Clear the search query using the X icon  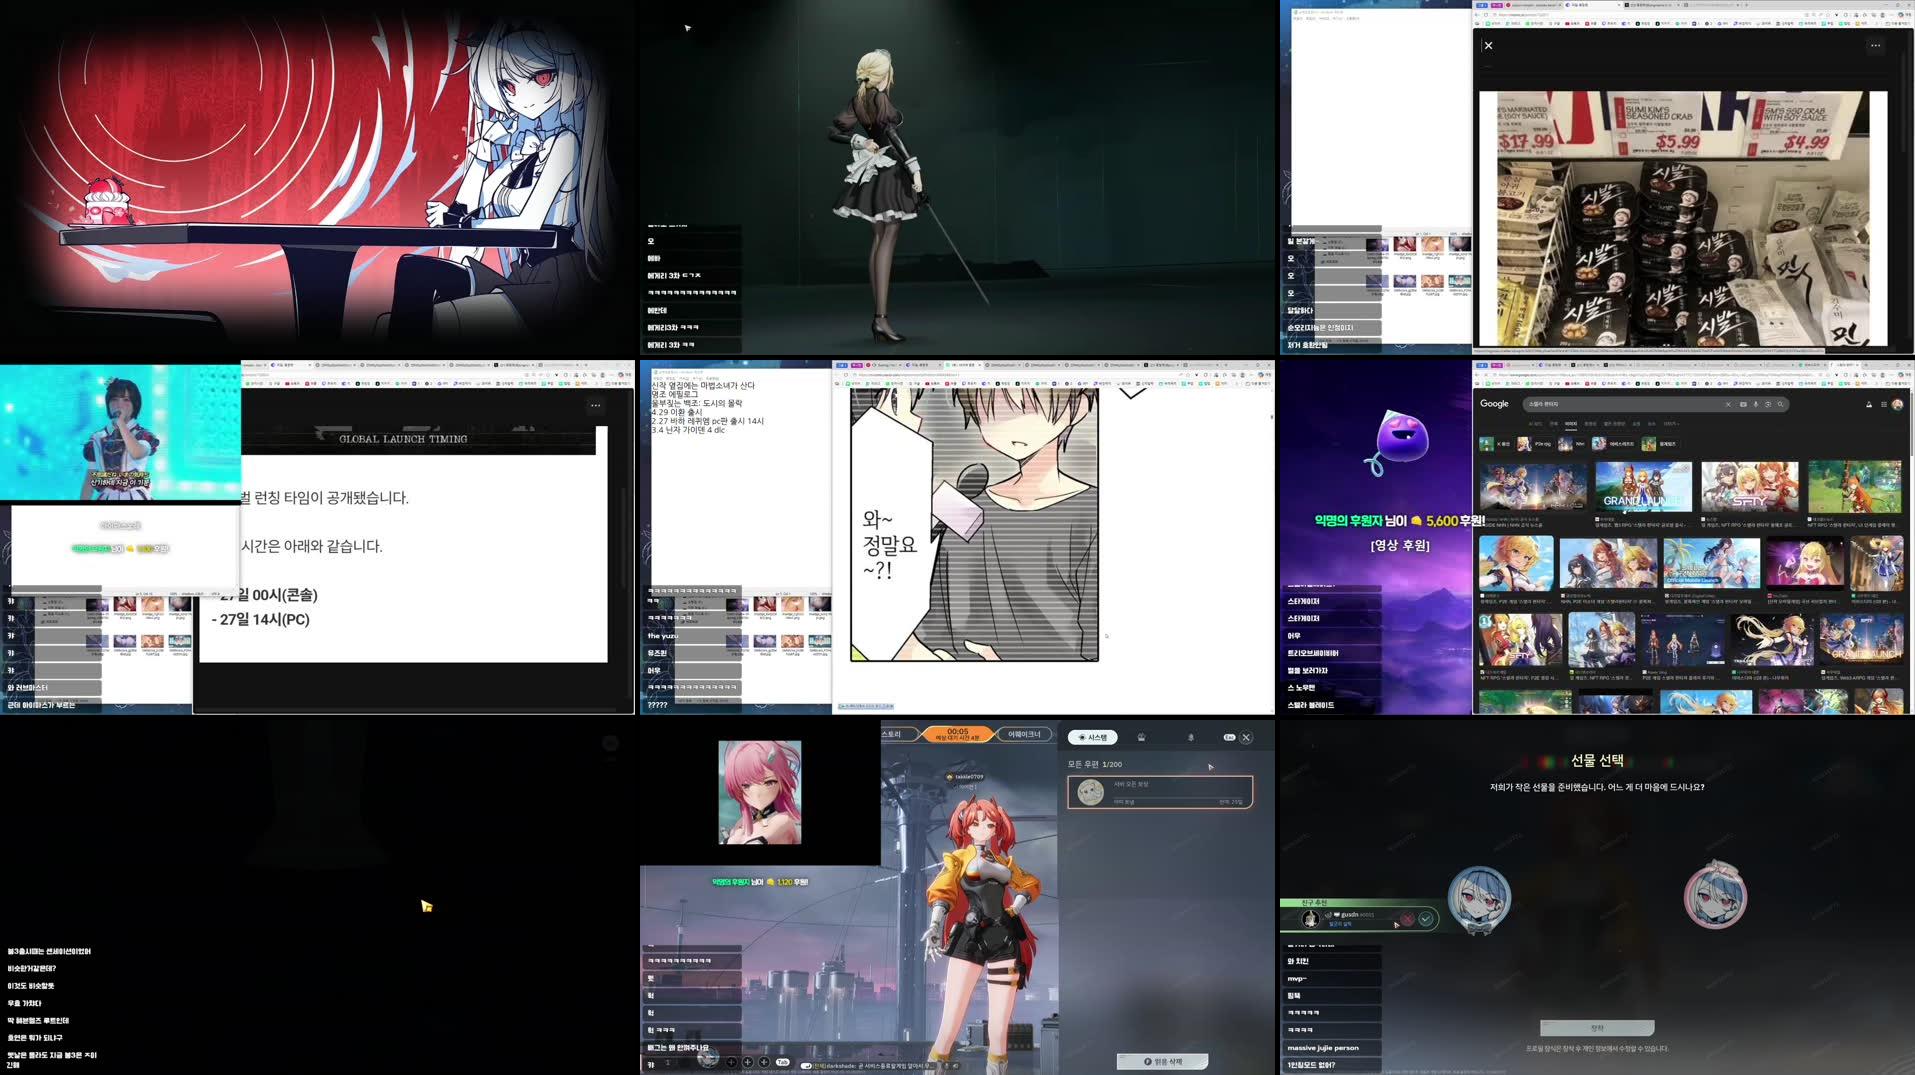1728,404
